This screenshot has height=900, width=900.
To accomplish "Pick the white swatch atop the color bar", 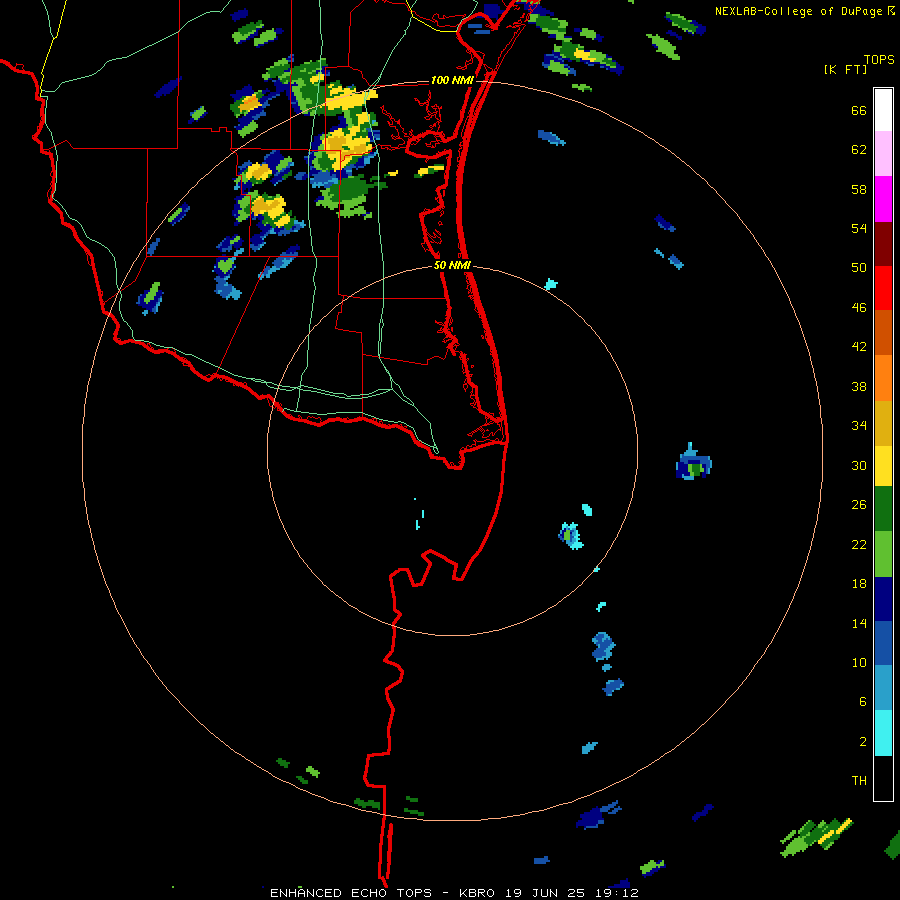I will [x=883, y=110].
